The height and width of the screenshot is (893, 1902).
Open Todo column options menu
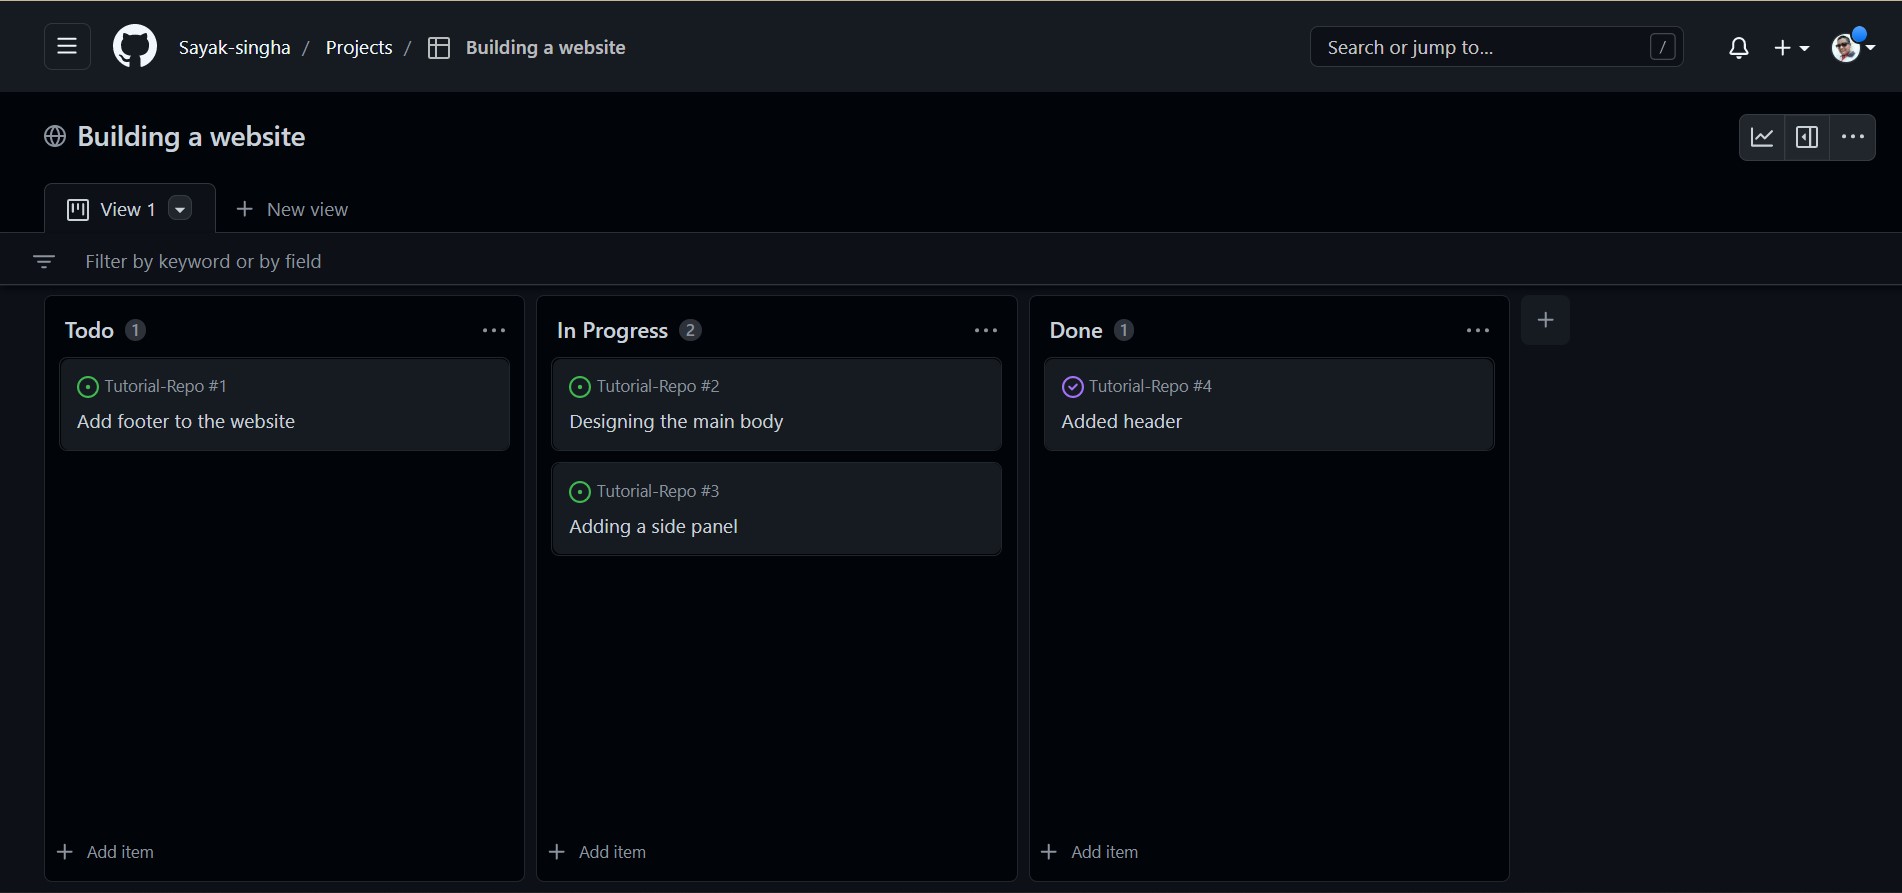point(494,330)
